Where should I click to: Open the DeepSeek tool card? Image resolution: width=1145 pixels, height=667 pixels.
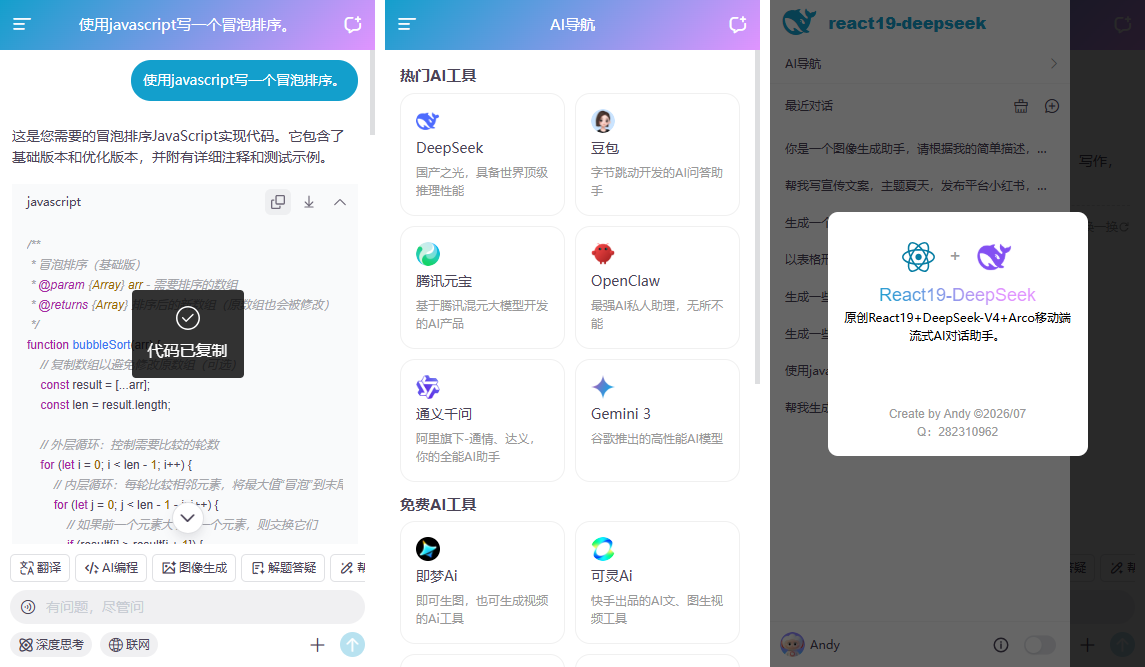(483, 154)
